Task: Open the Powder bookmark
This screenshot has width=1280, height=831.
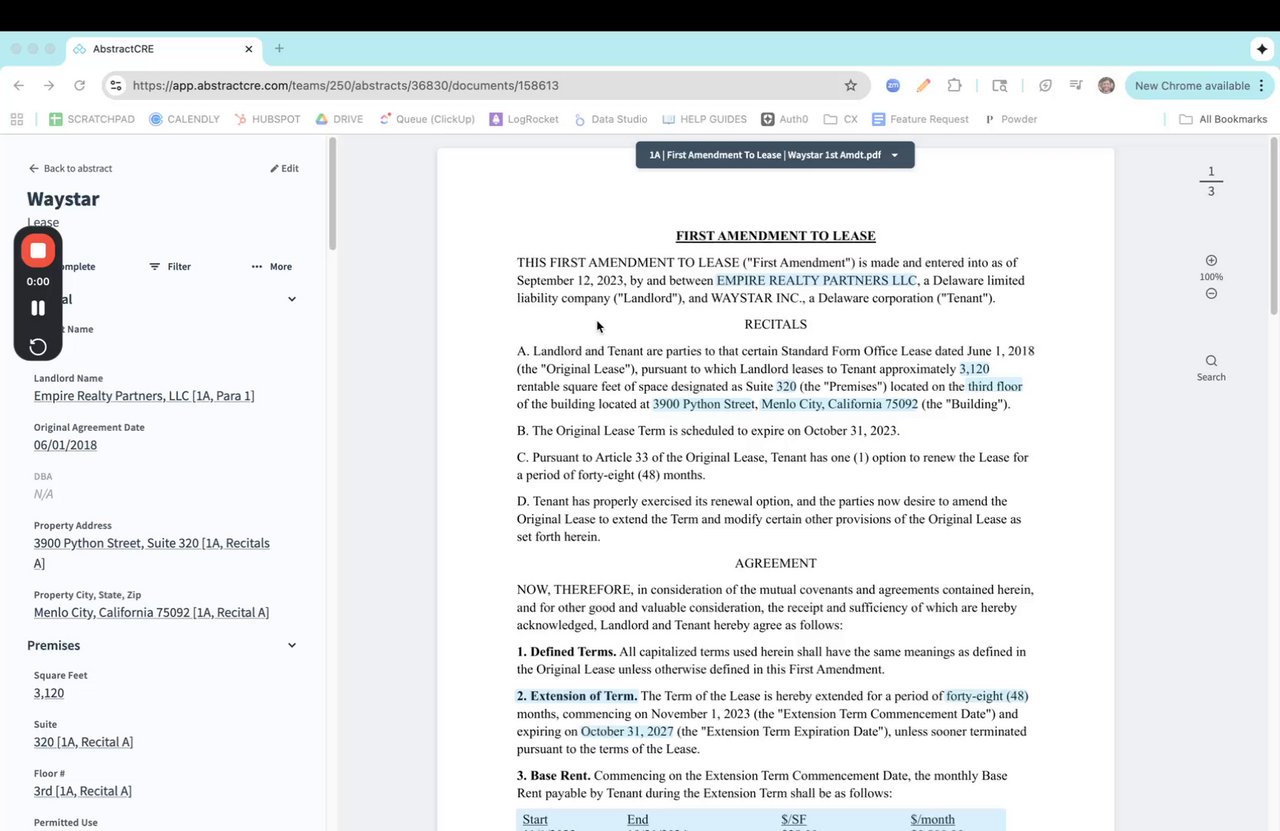Action: click(1010, 119)
